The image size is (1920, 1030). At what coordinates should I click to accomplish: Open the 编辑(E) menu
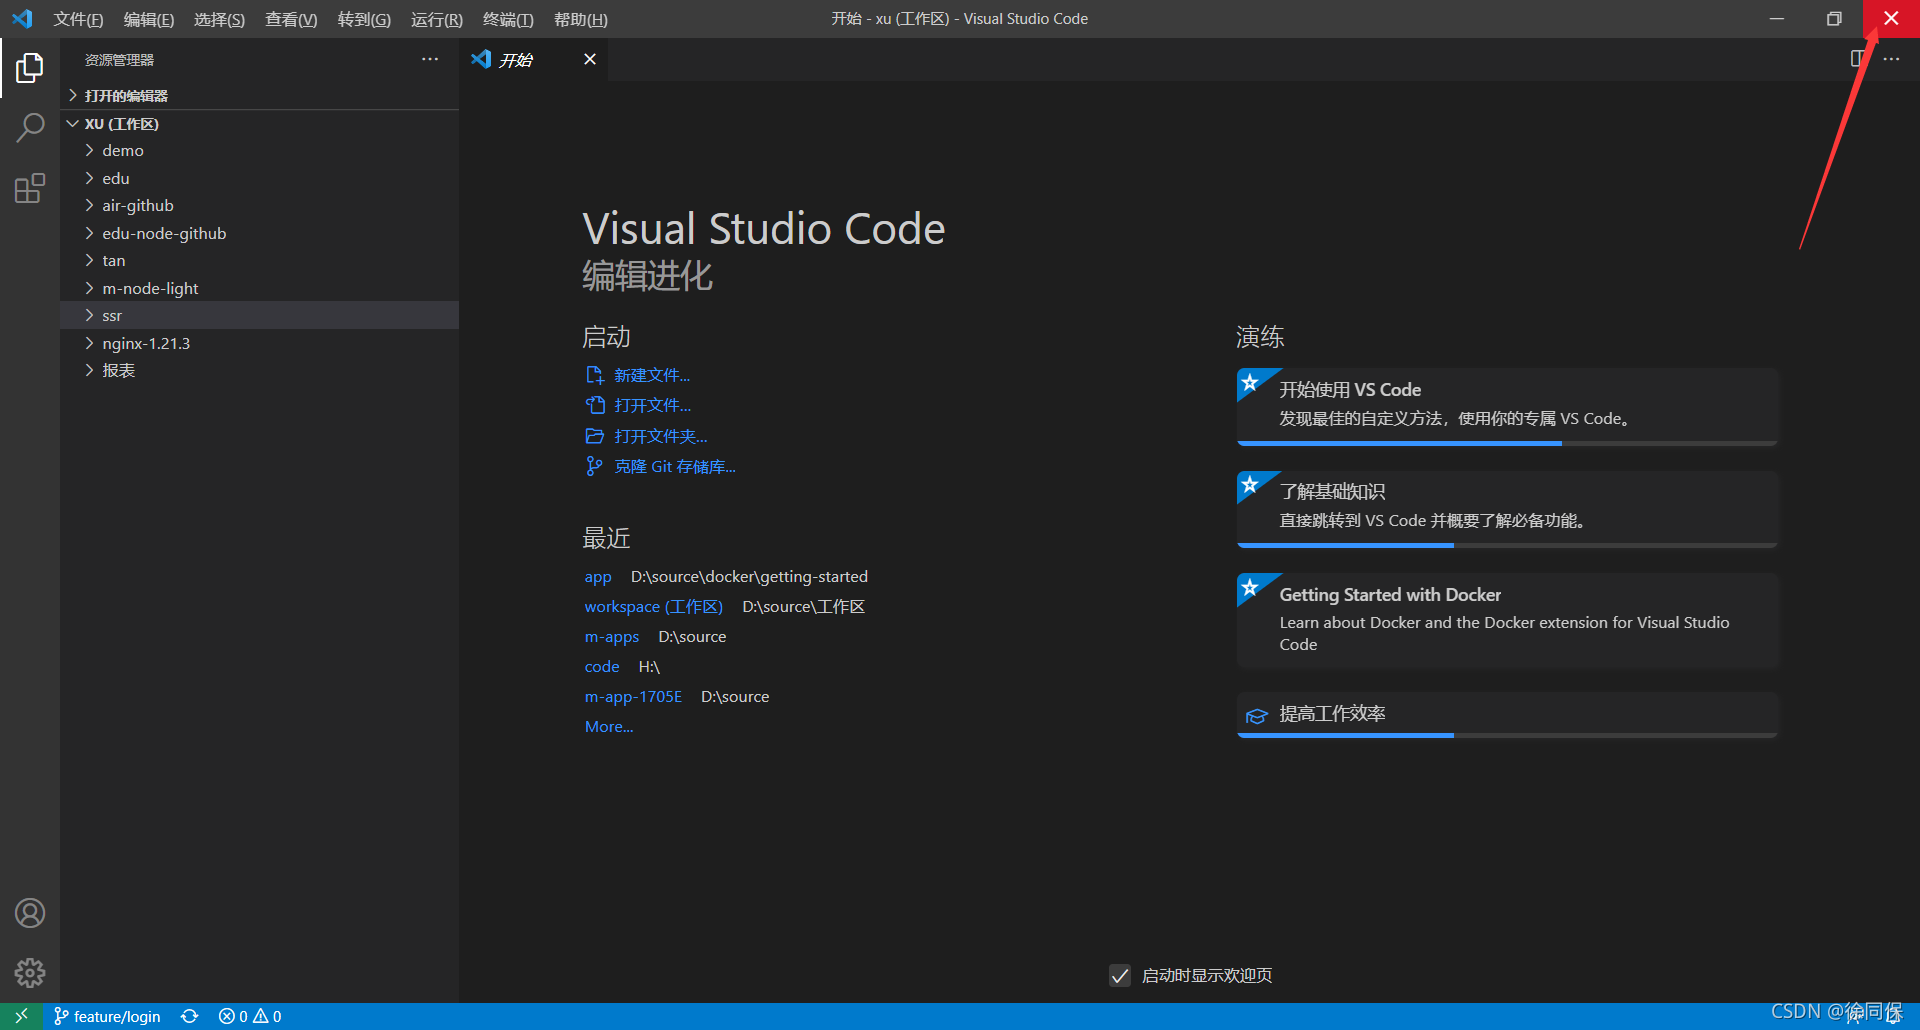(x=149, y=19)
